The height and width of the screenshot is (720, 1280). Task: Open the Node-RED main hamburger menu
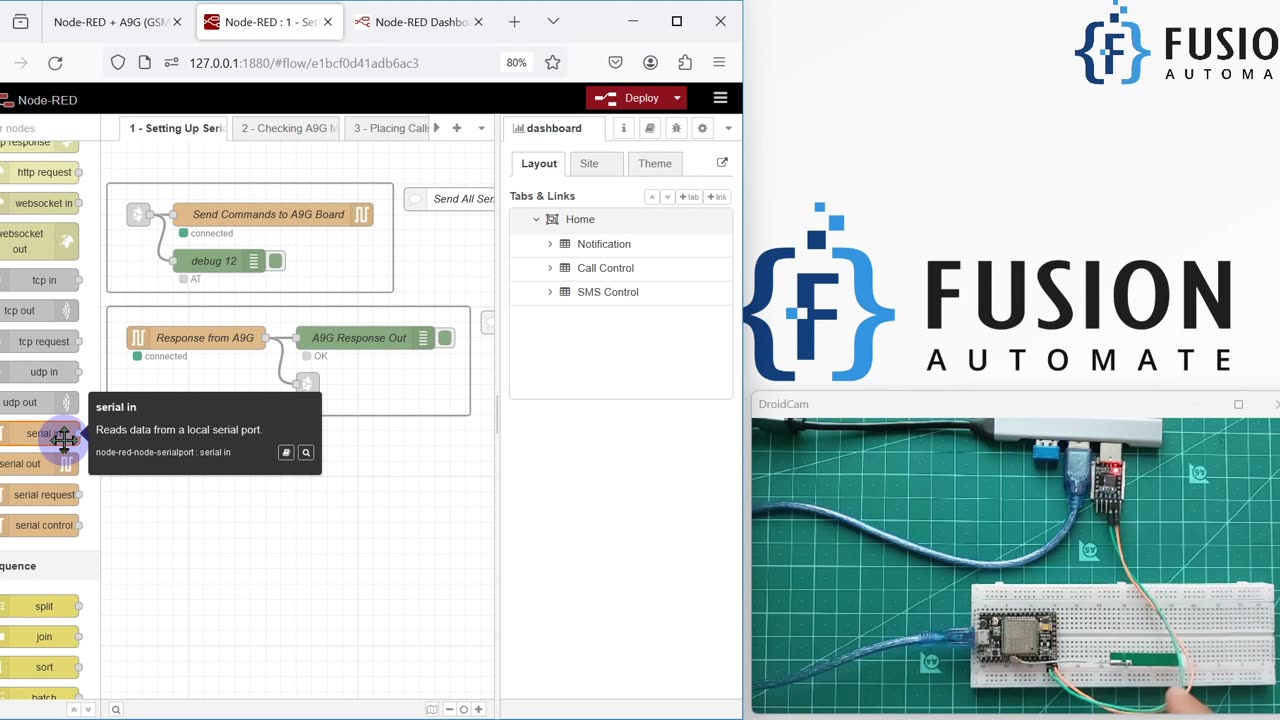click(x=720, y=98)
